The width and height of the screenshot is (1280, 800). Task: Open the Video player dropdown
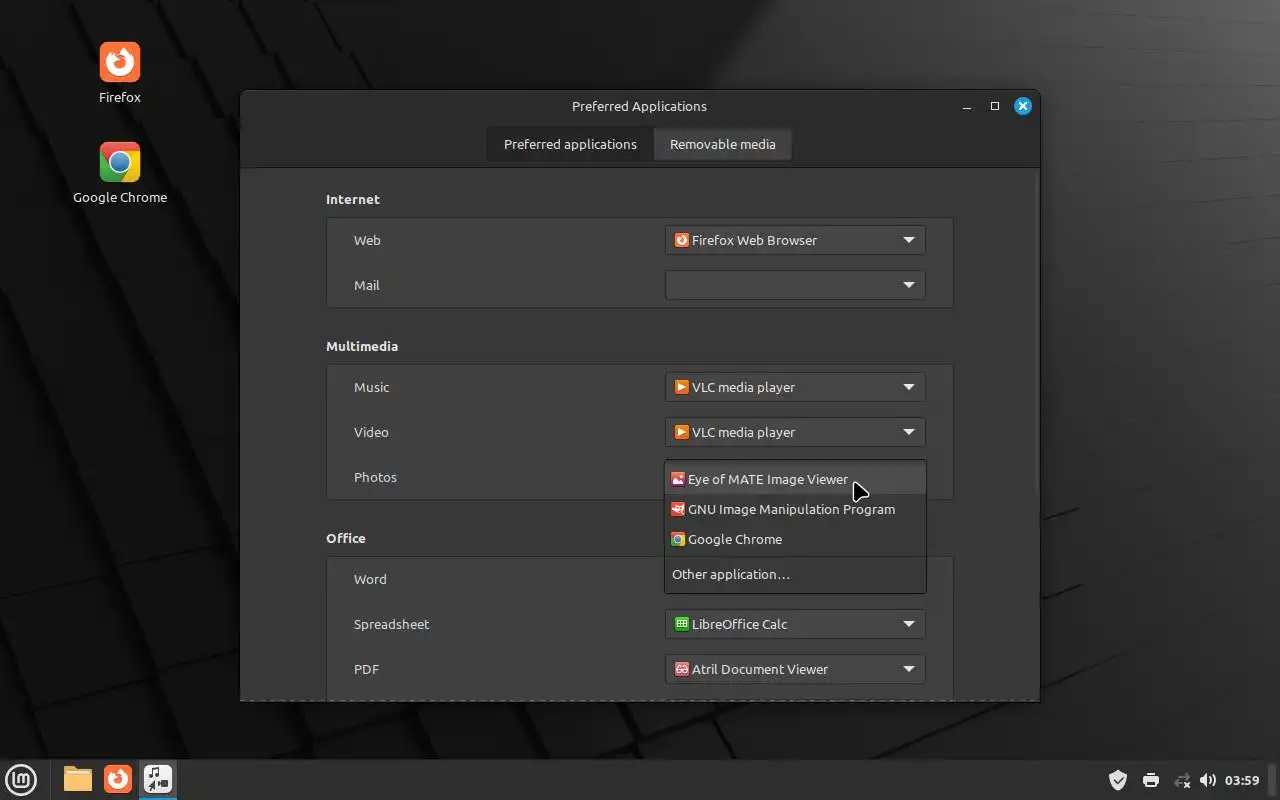click(795, 432)
